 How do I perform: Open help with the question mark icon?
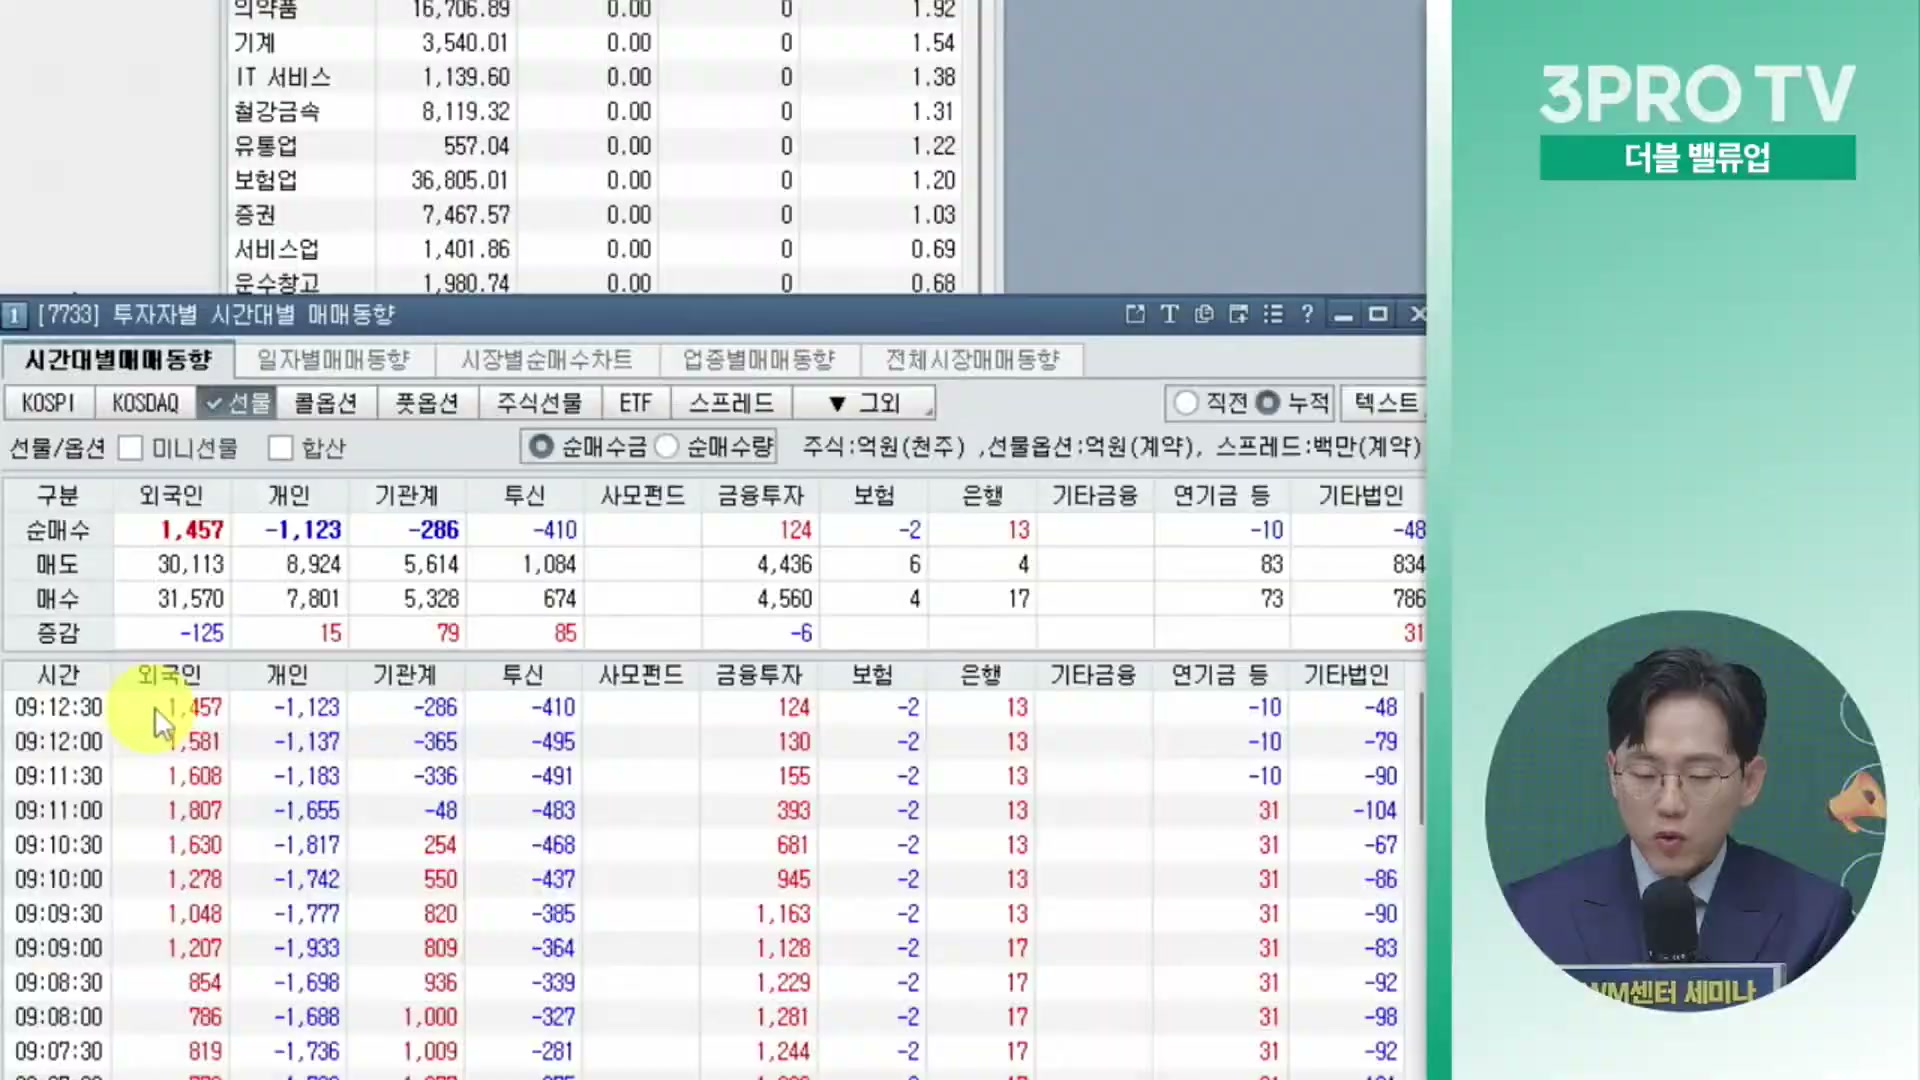(x=1307, y=315)
